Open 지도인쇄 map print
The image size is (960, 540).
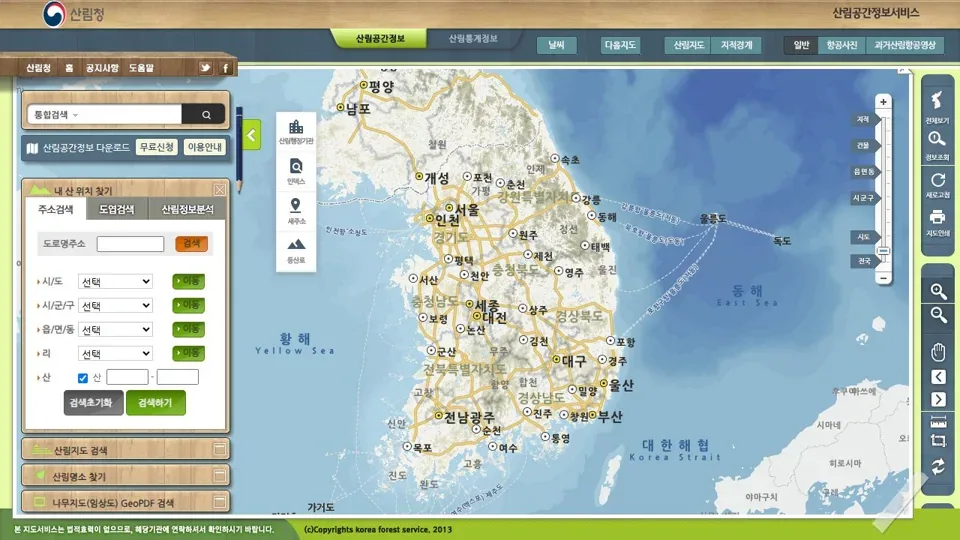tap(937, 222)
